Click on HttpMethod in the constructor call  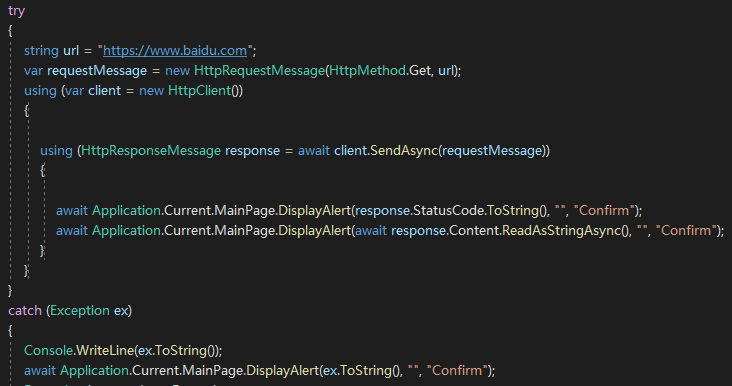coord(367,70)
